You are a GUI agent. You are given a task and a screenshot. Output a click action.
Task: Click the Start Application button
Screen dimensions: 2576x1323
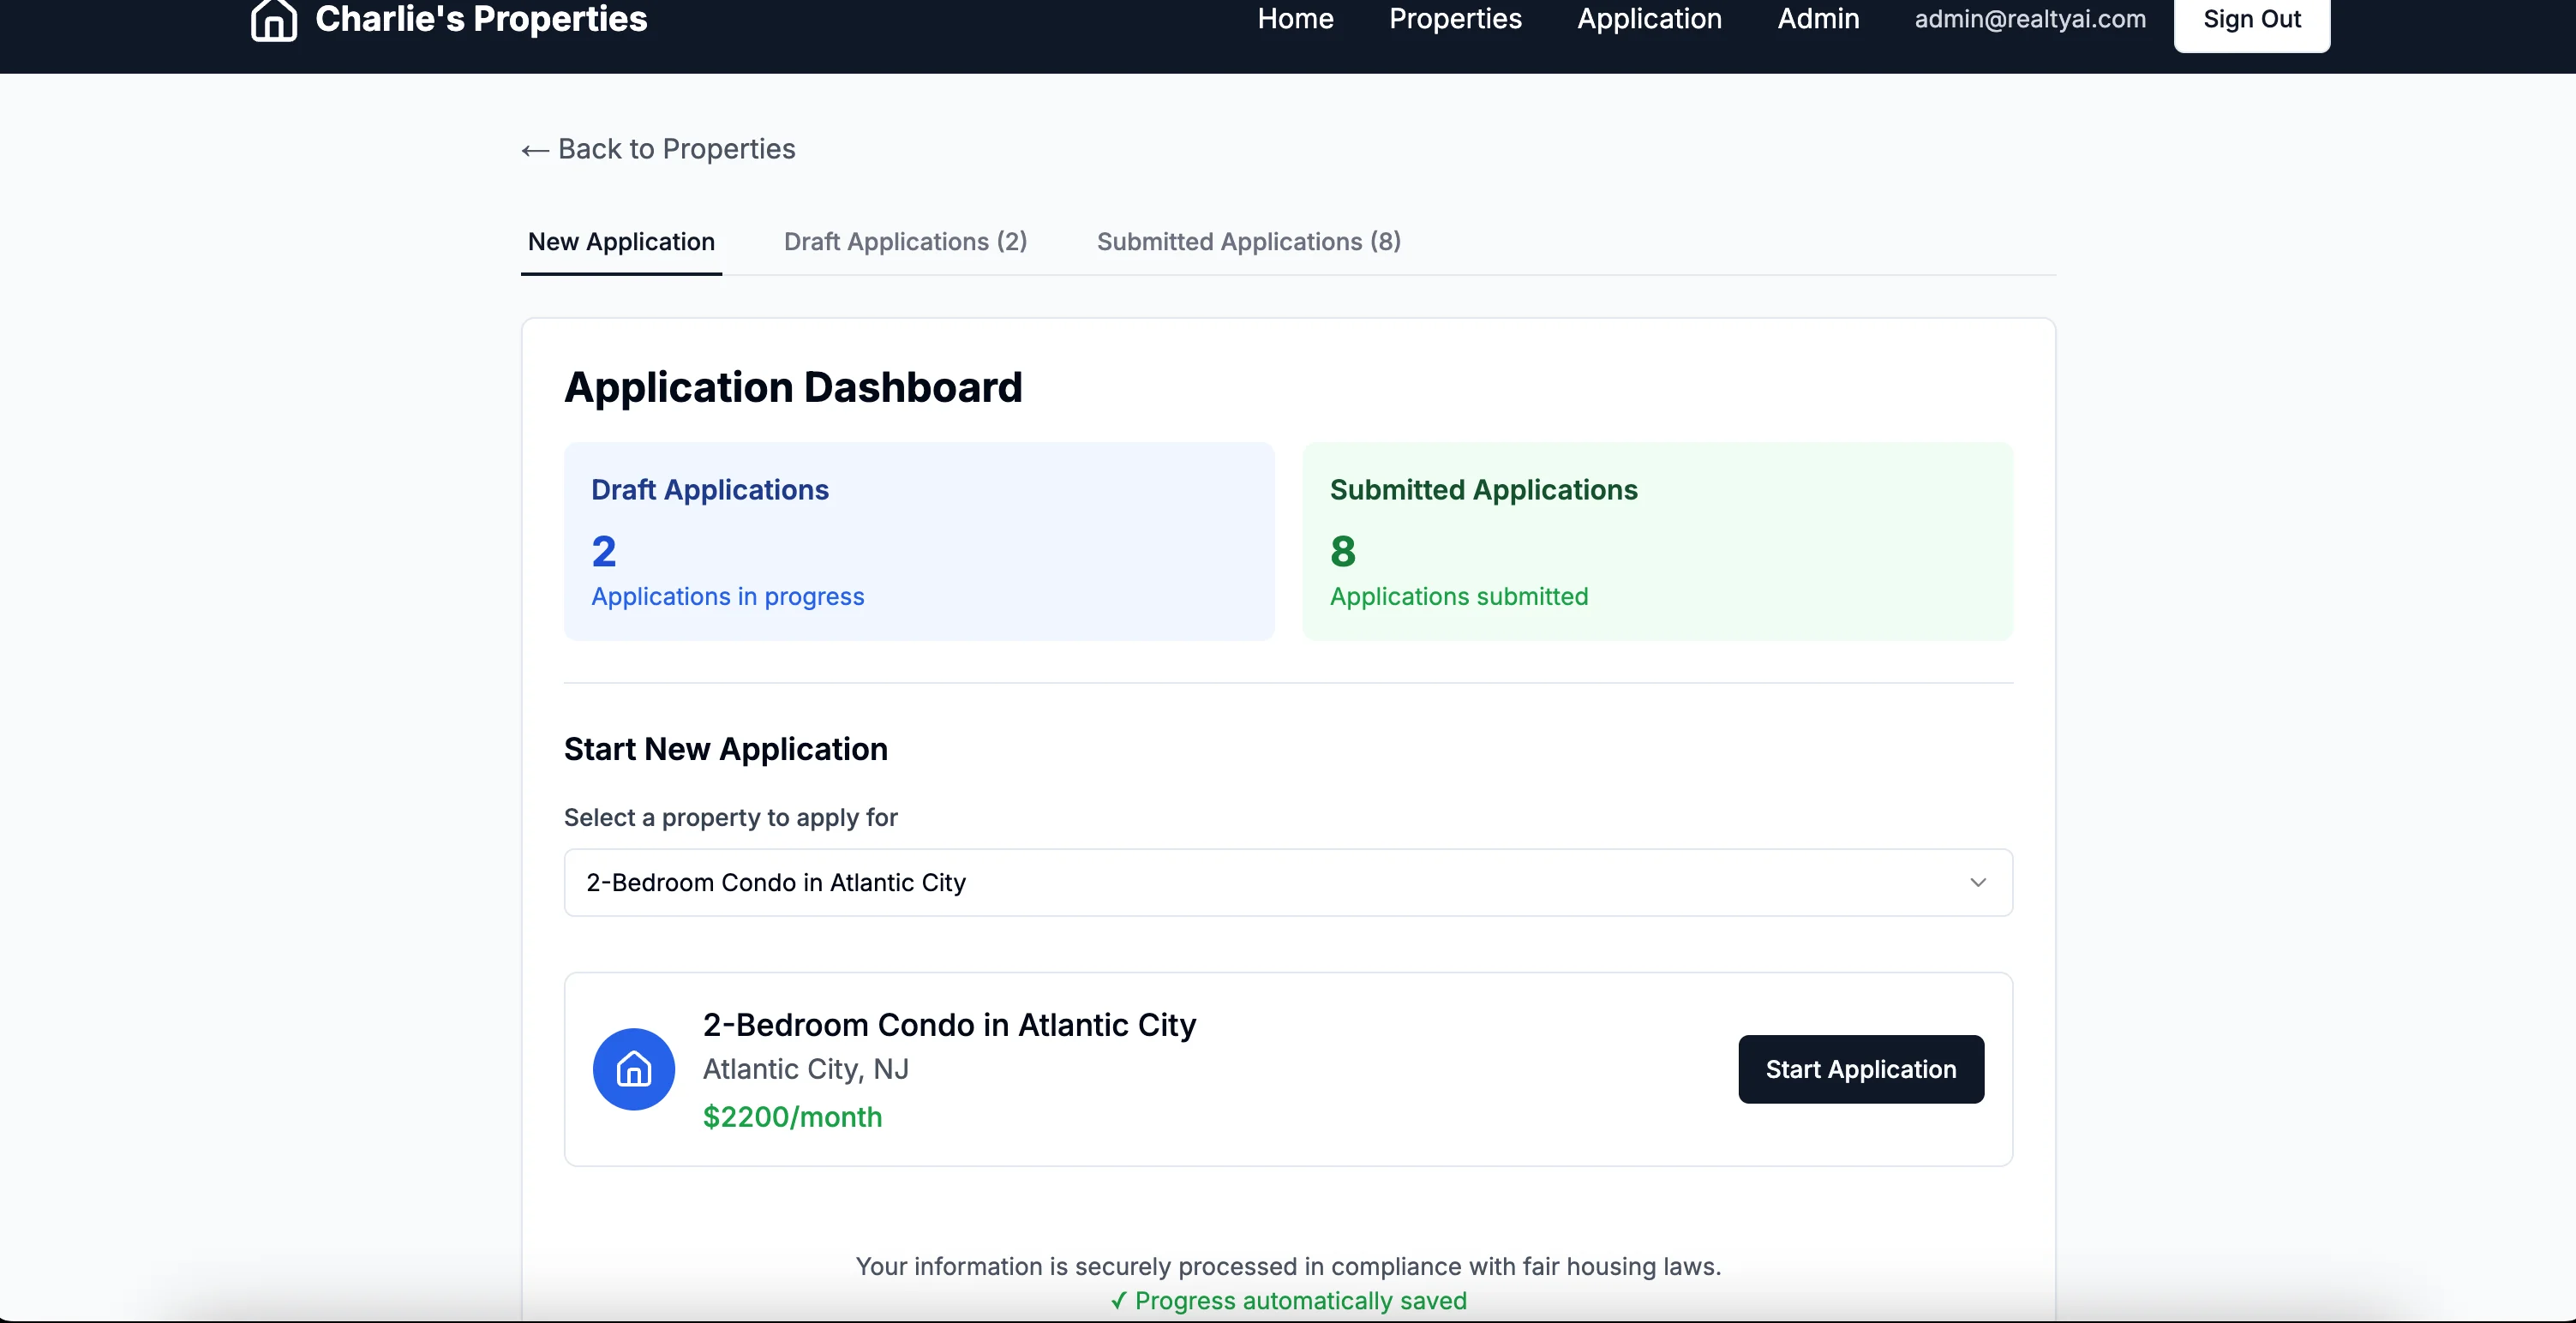pos(1861,1069)
